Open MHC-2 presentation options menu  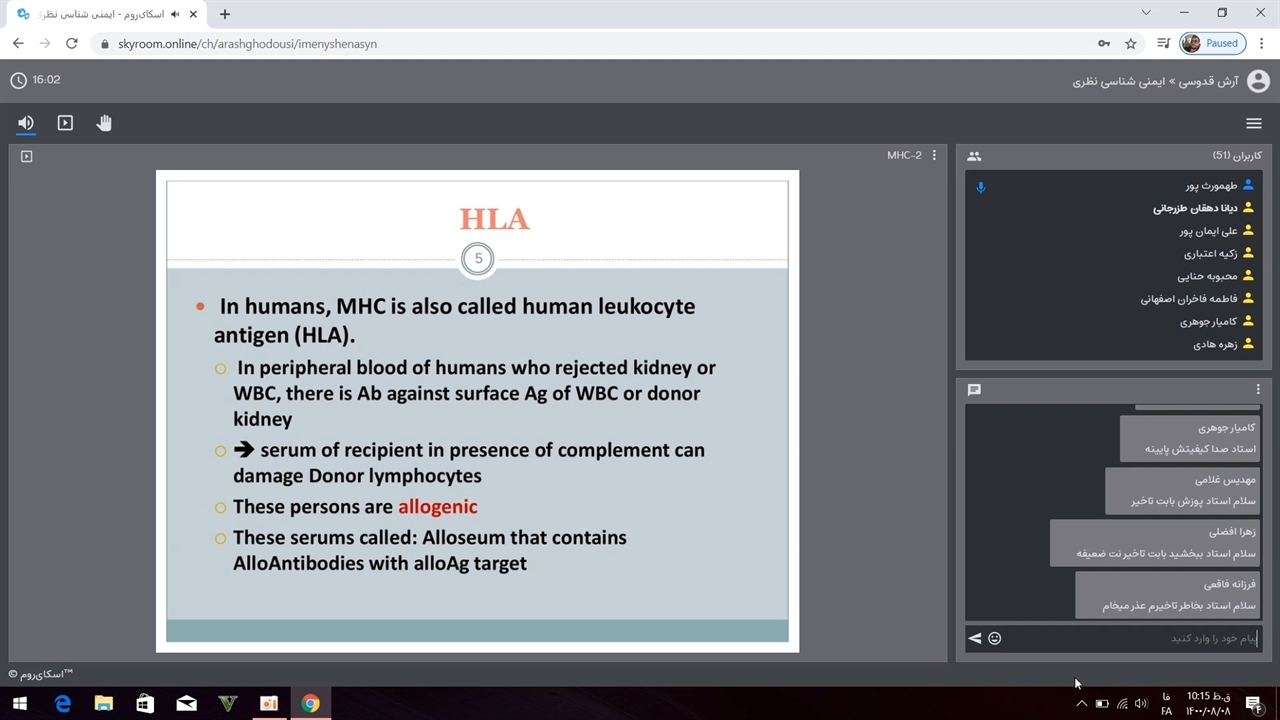tap(934, 155)
